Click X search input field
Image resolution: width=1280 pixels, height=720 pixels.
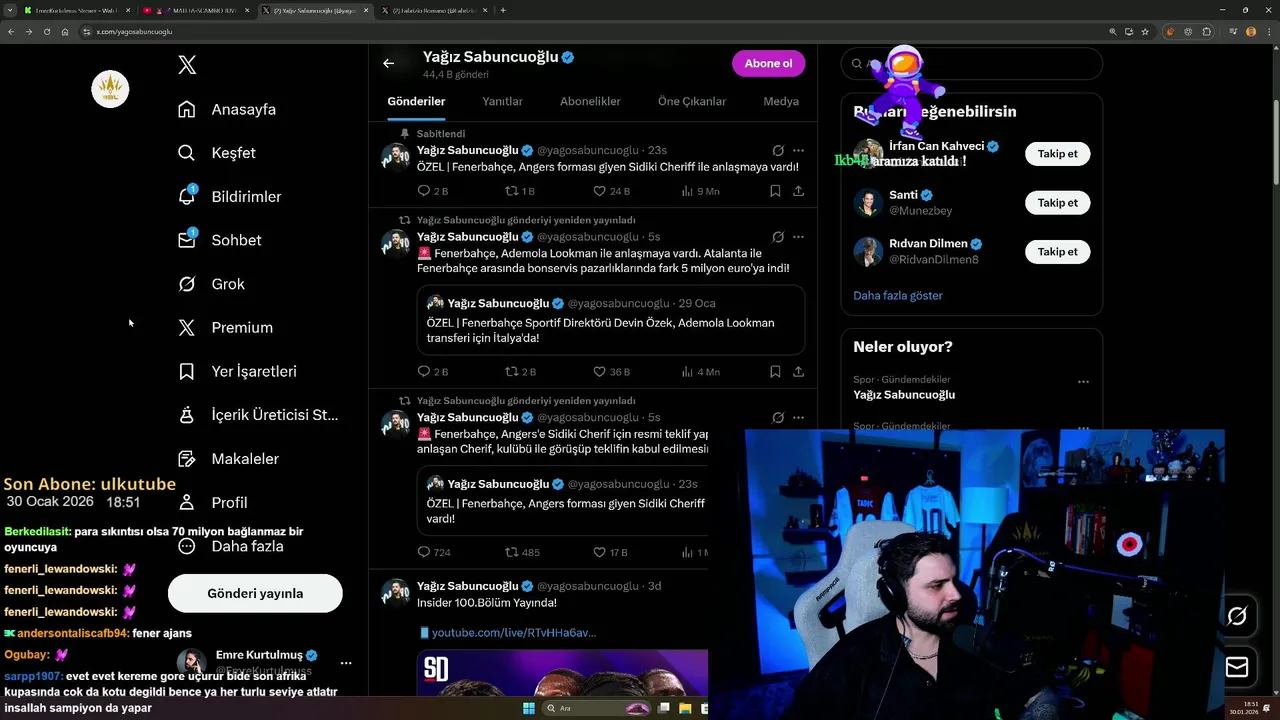point(971,63)
